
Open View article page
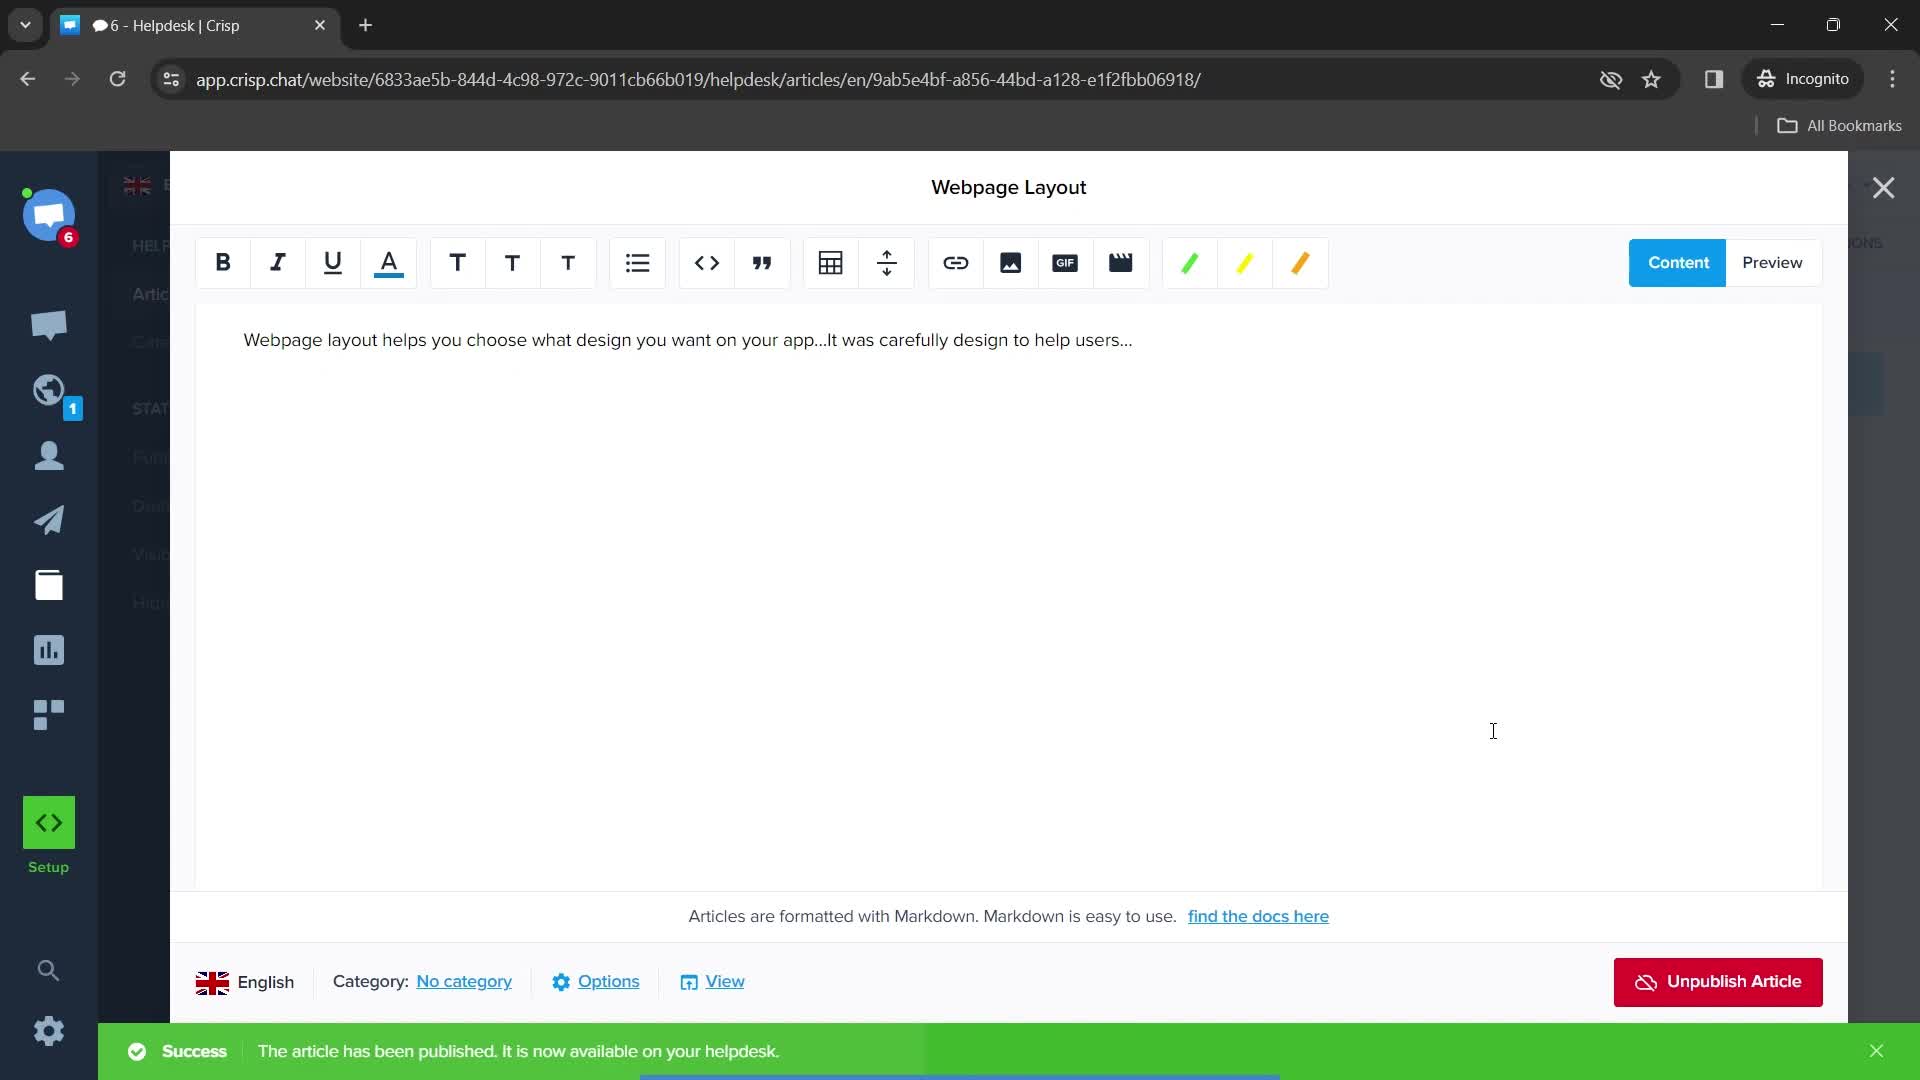coord(724,981)
